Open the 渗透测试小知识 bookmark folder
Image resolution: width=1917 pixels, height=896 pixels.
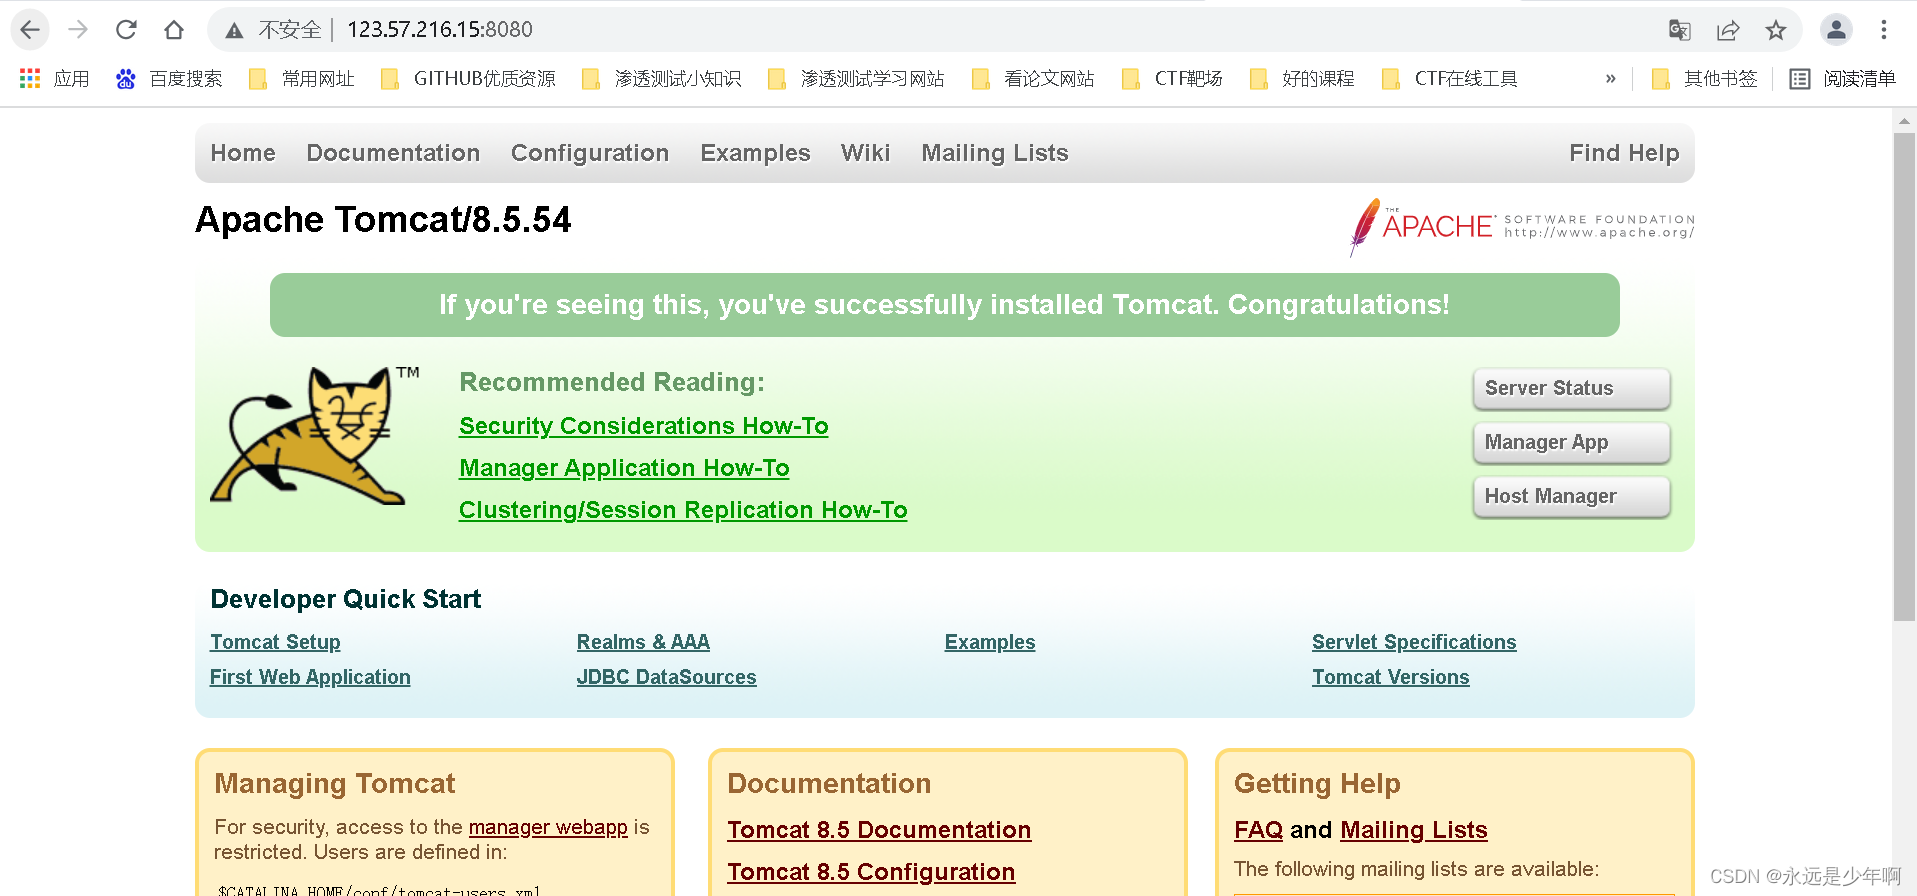point(662,79)
